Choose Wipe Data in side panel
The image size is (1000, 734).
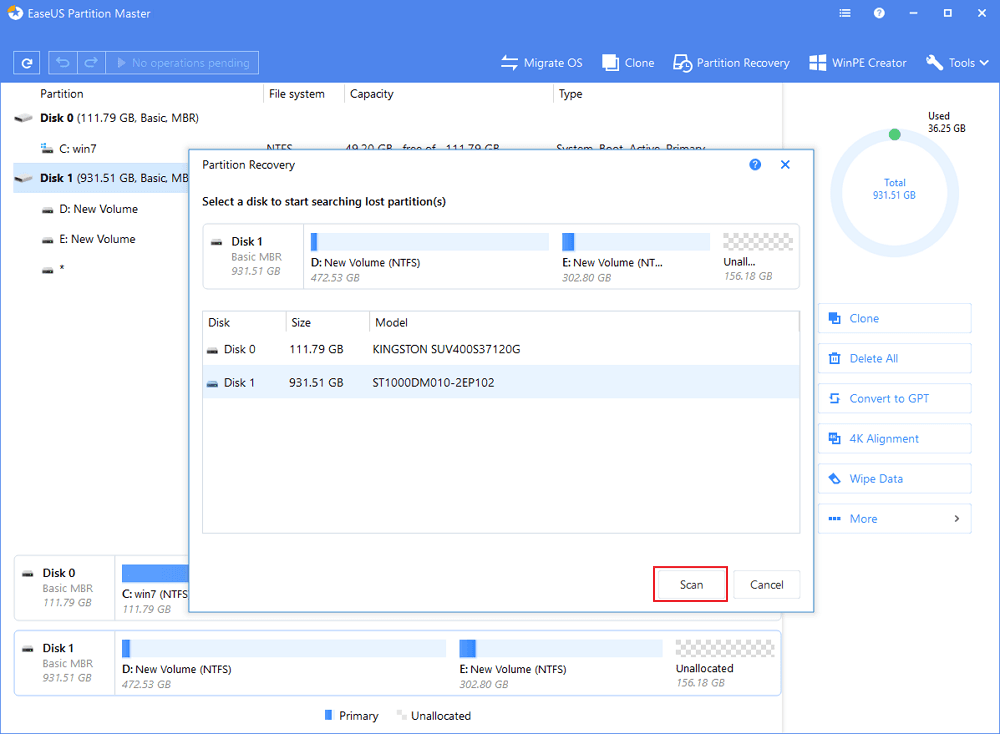coord(894,479)
